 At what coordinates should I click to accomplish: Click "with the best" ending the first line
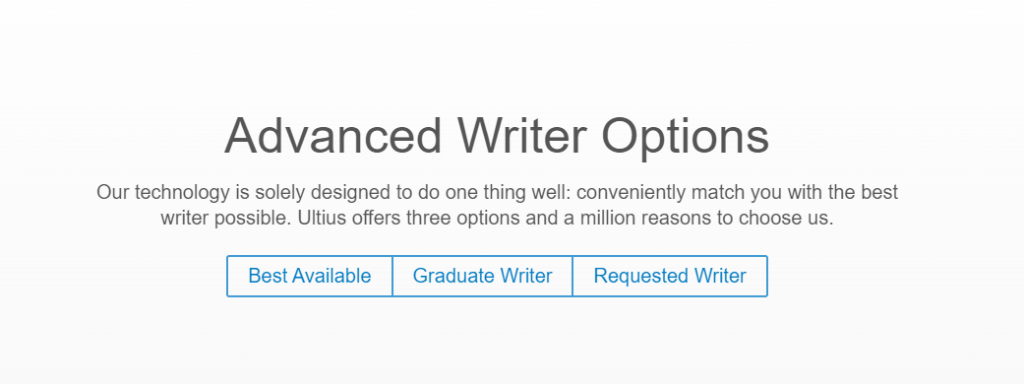coord(842,193)
